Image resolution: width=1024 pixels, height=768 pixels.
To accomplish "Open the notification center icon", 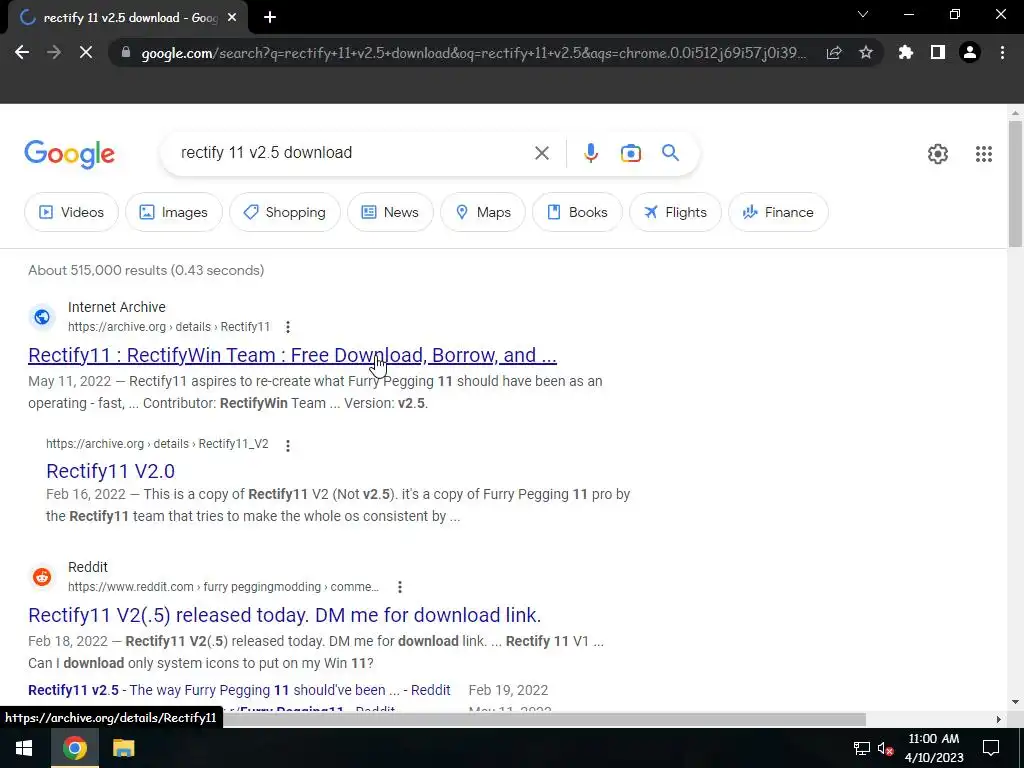I will point(991,748).
